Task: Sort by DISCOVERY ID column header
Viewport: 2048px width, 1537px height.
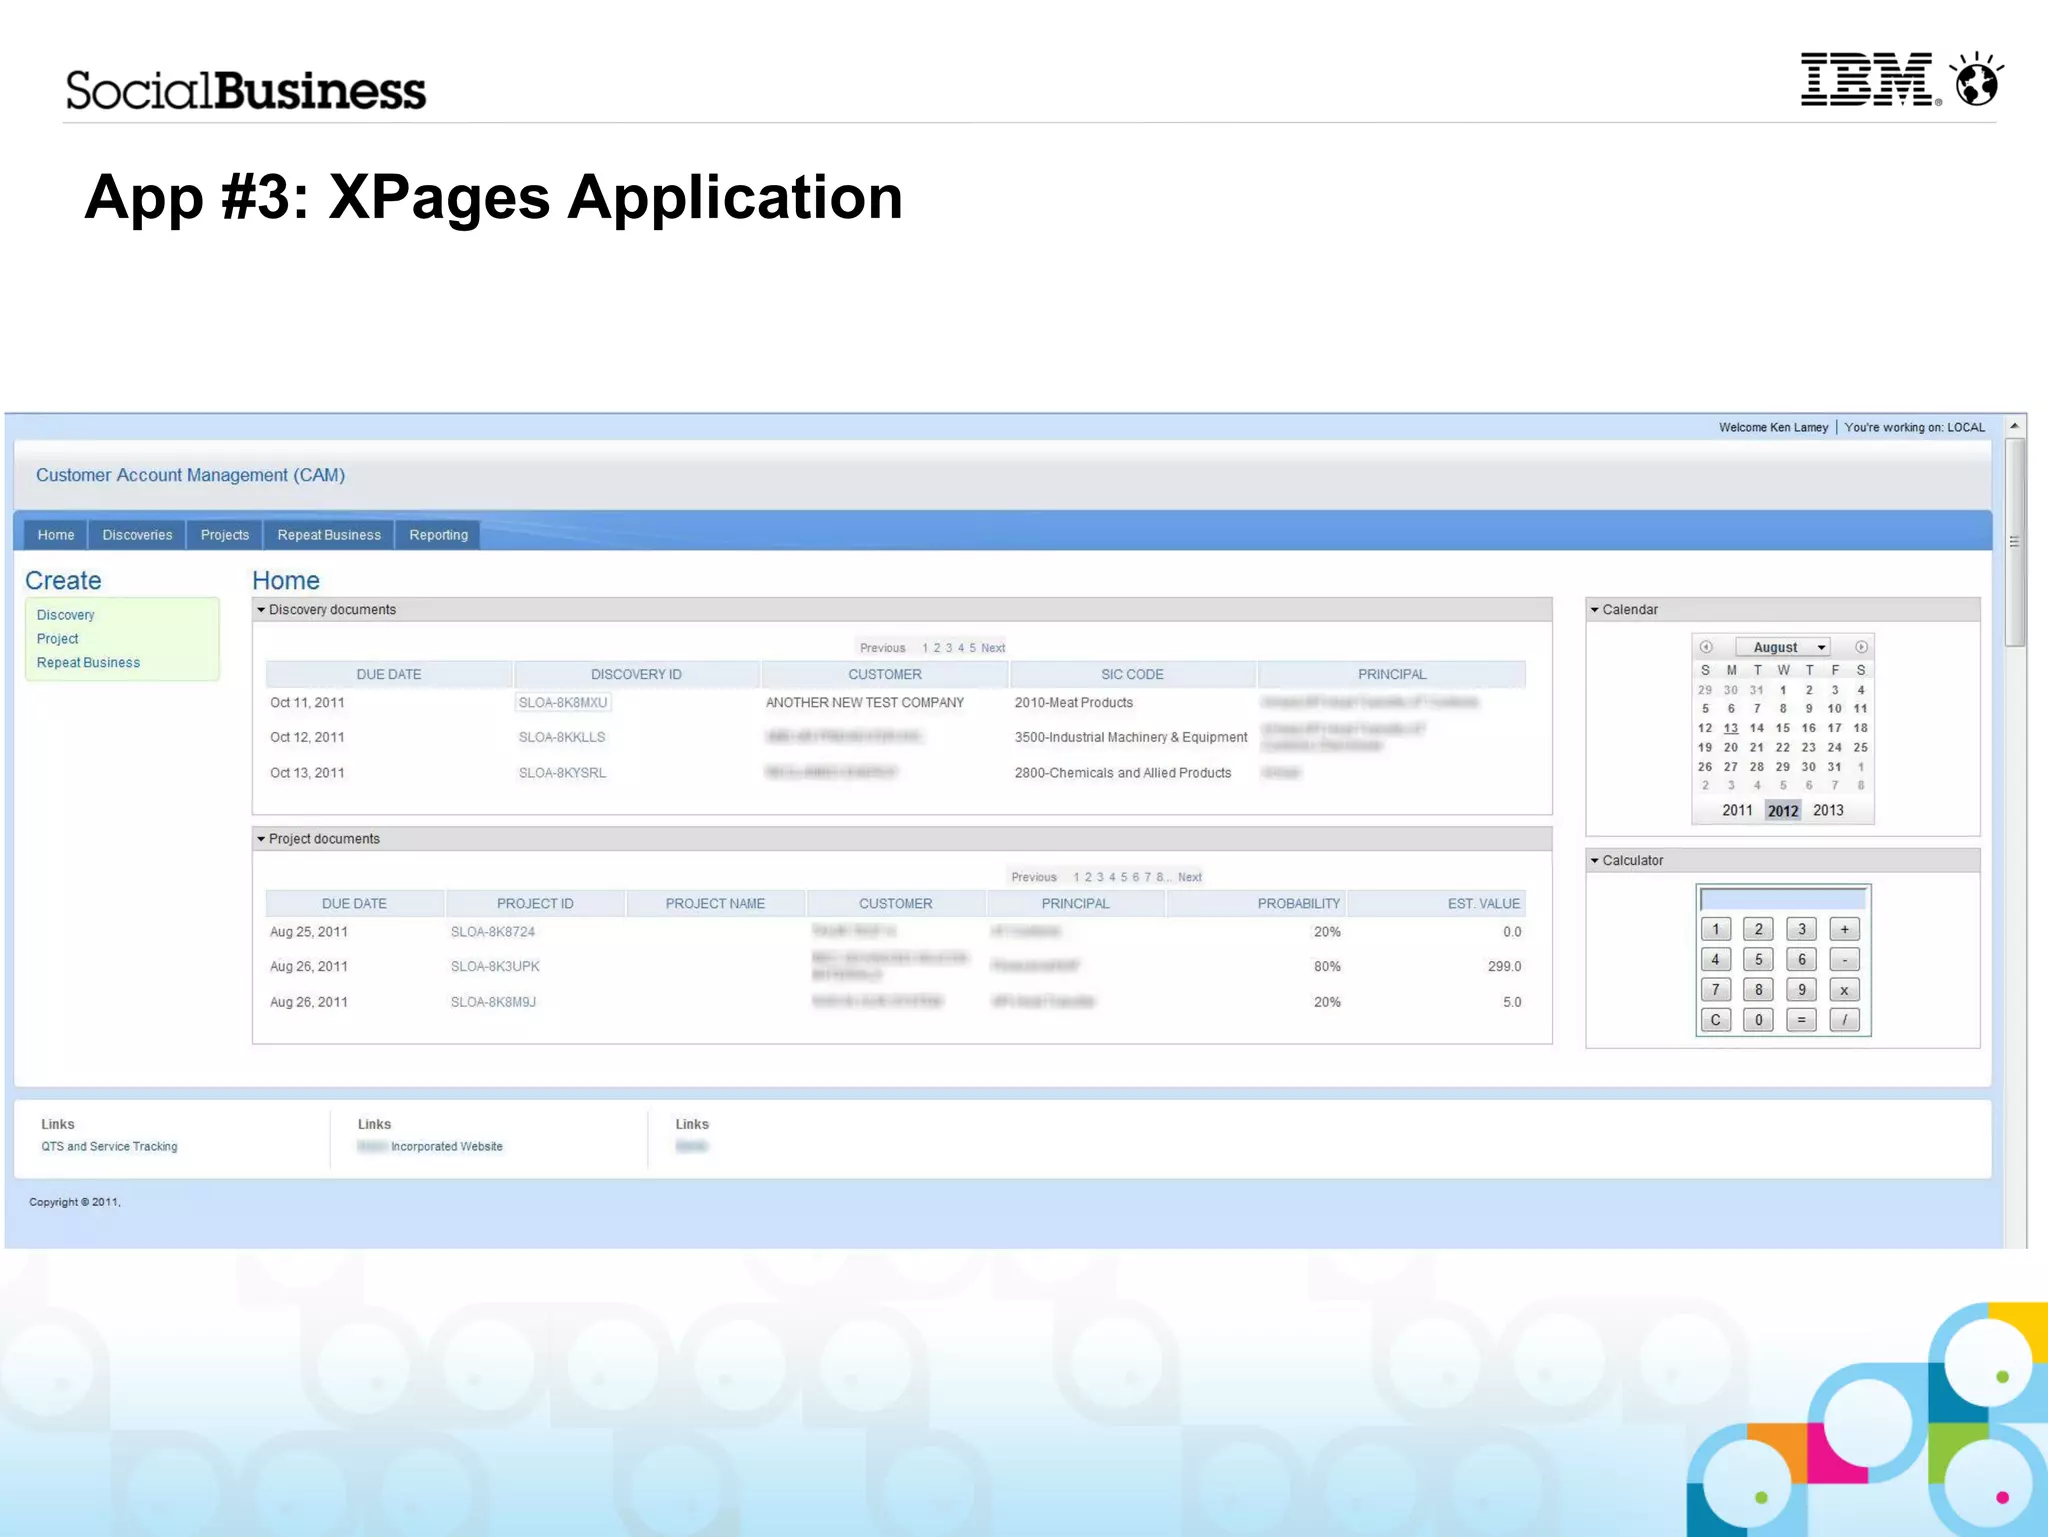Action: click(x=636, y=675)
